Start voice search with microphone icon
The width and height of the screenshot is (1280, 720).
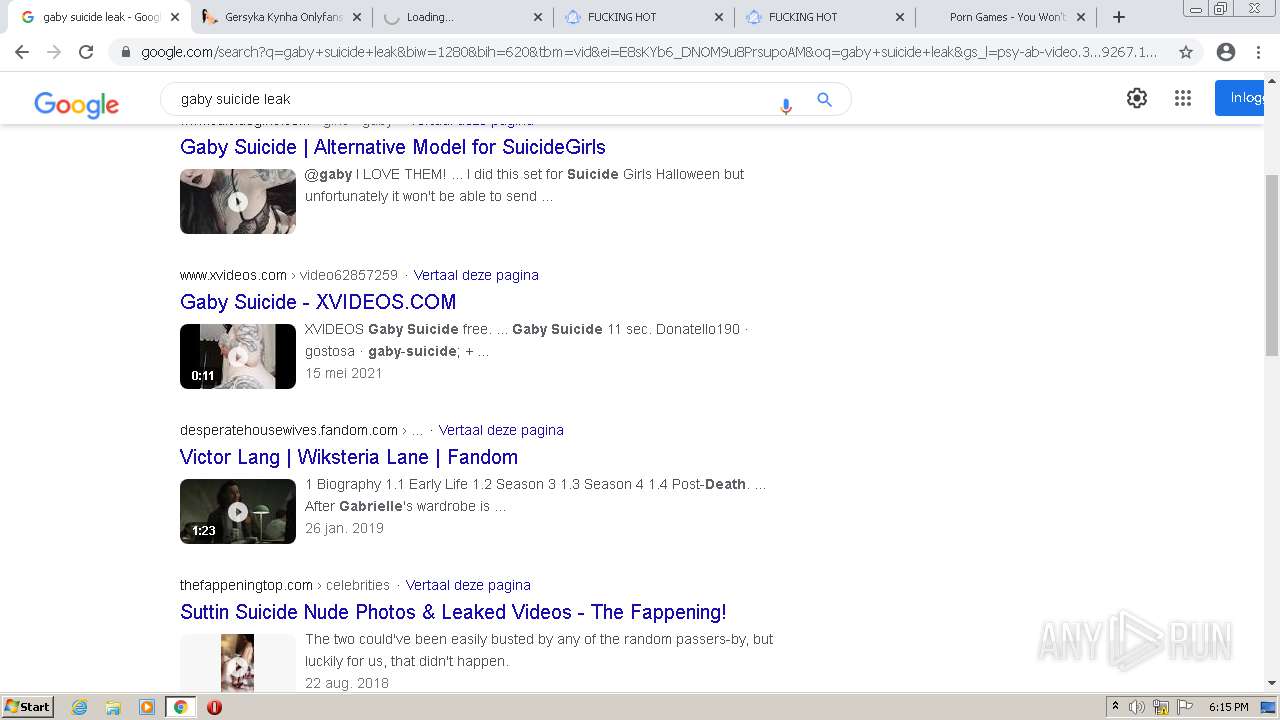click(x=786, y=104)
